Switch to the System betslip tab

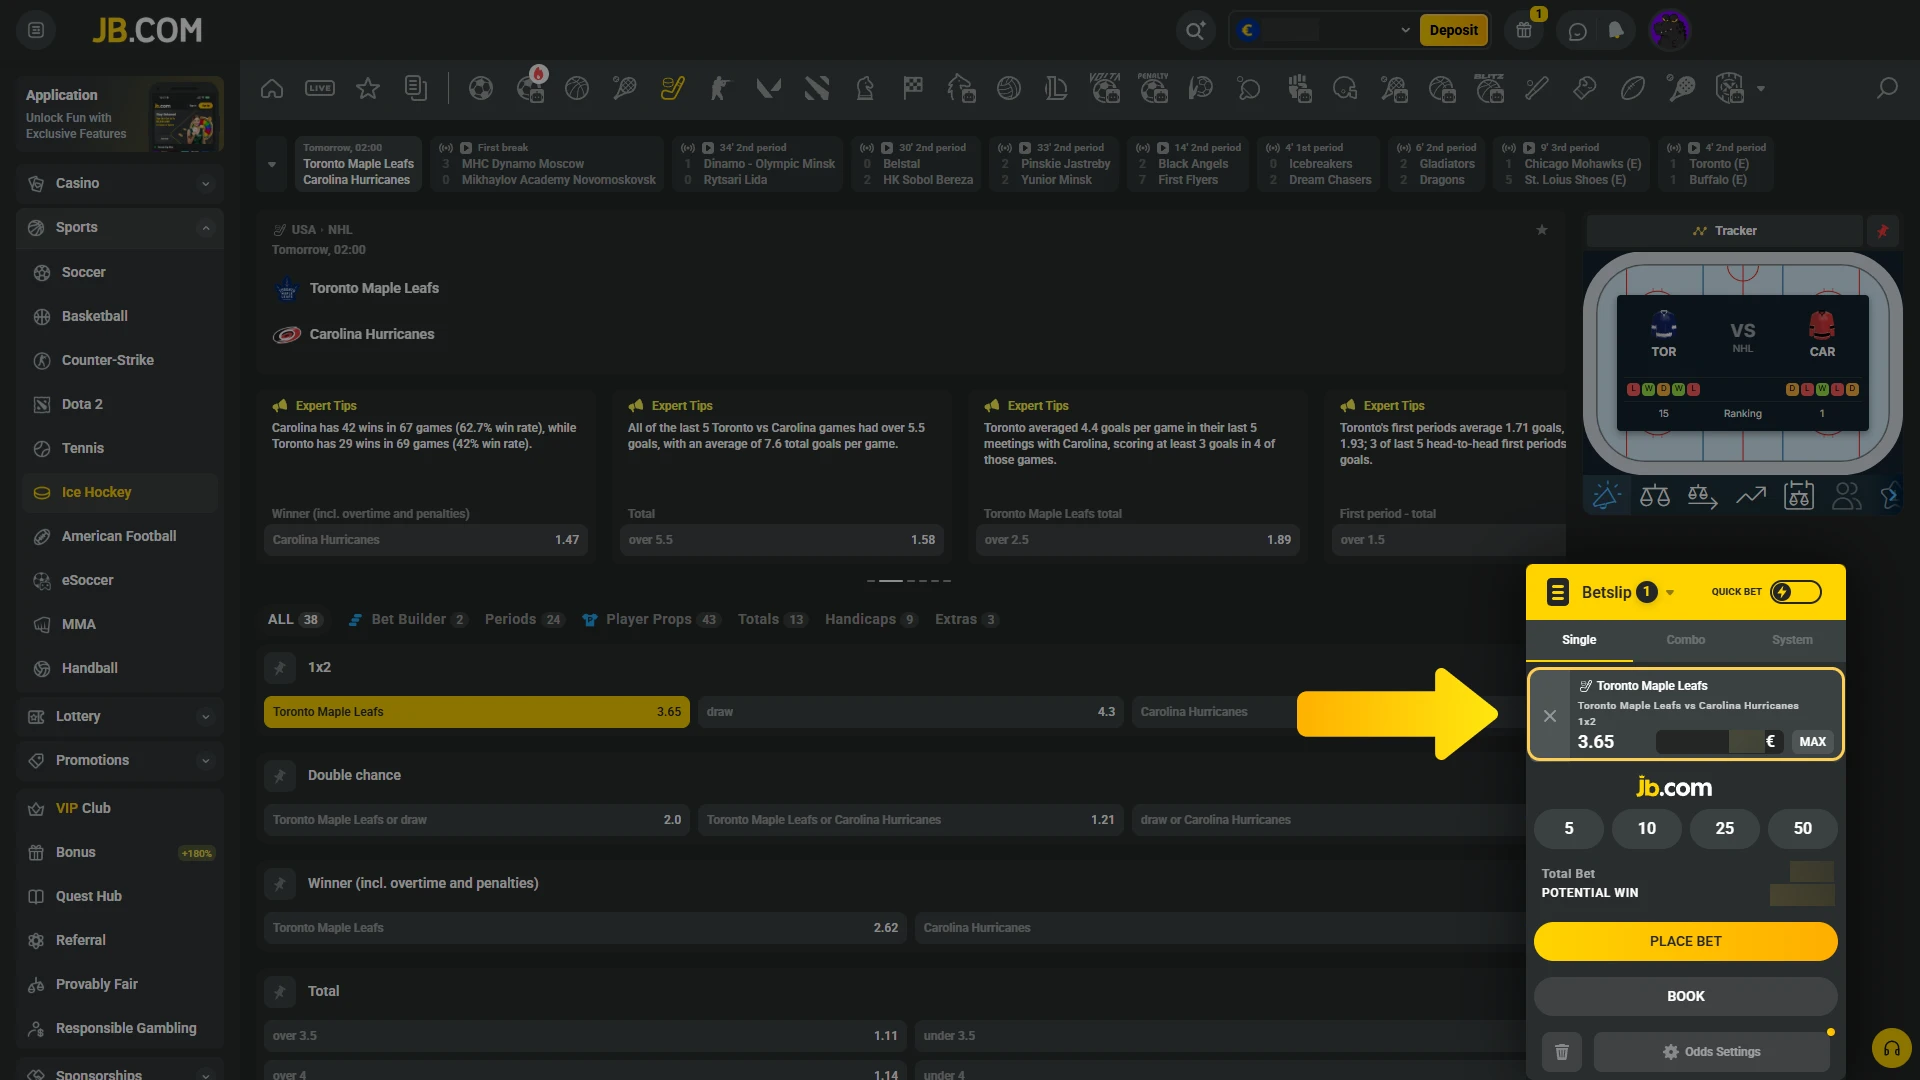tap(1792, 640)
